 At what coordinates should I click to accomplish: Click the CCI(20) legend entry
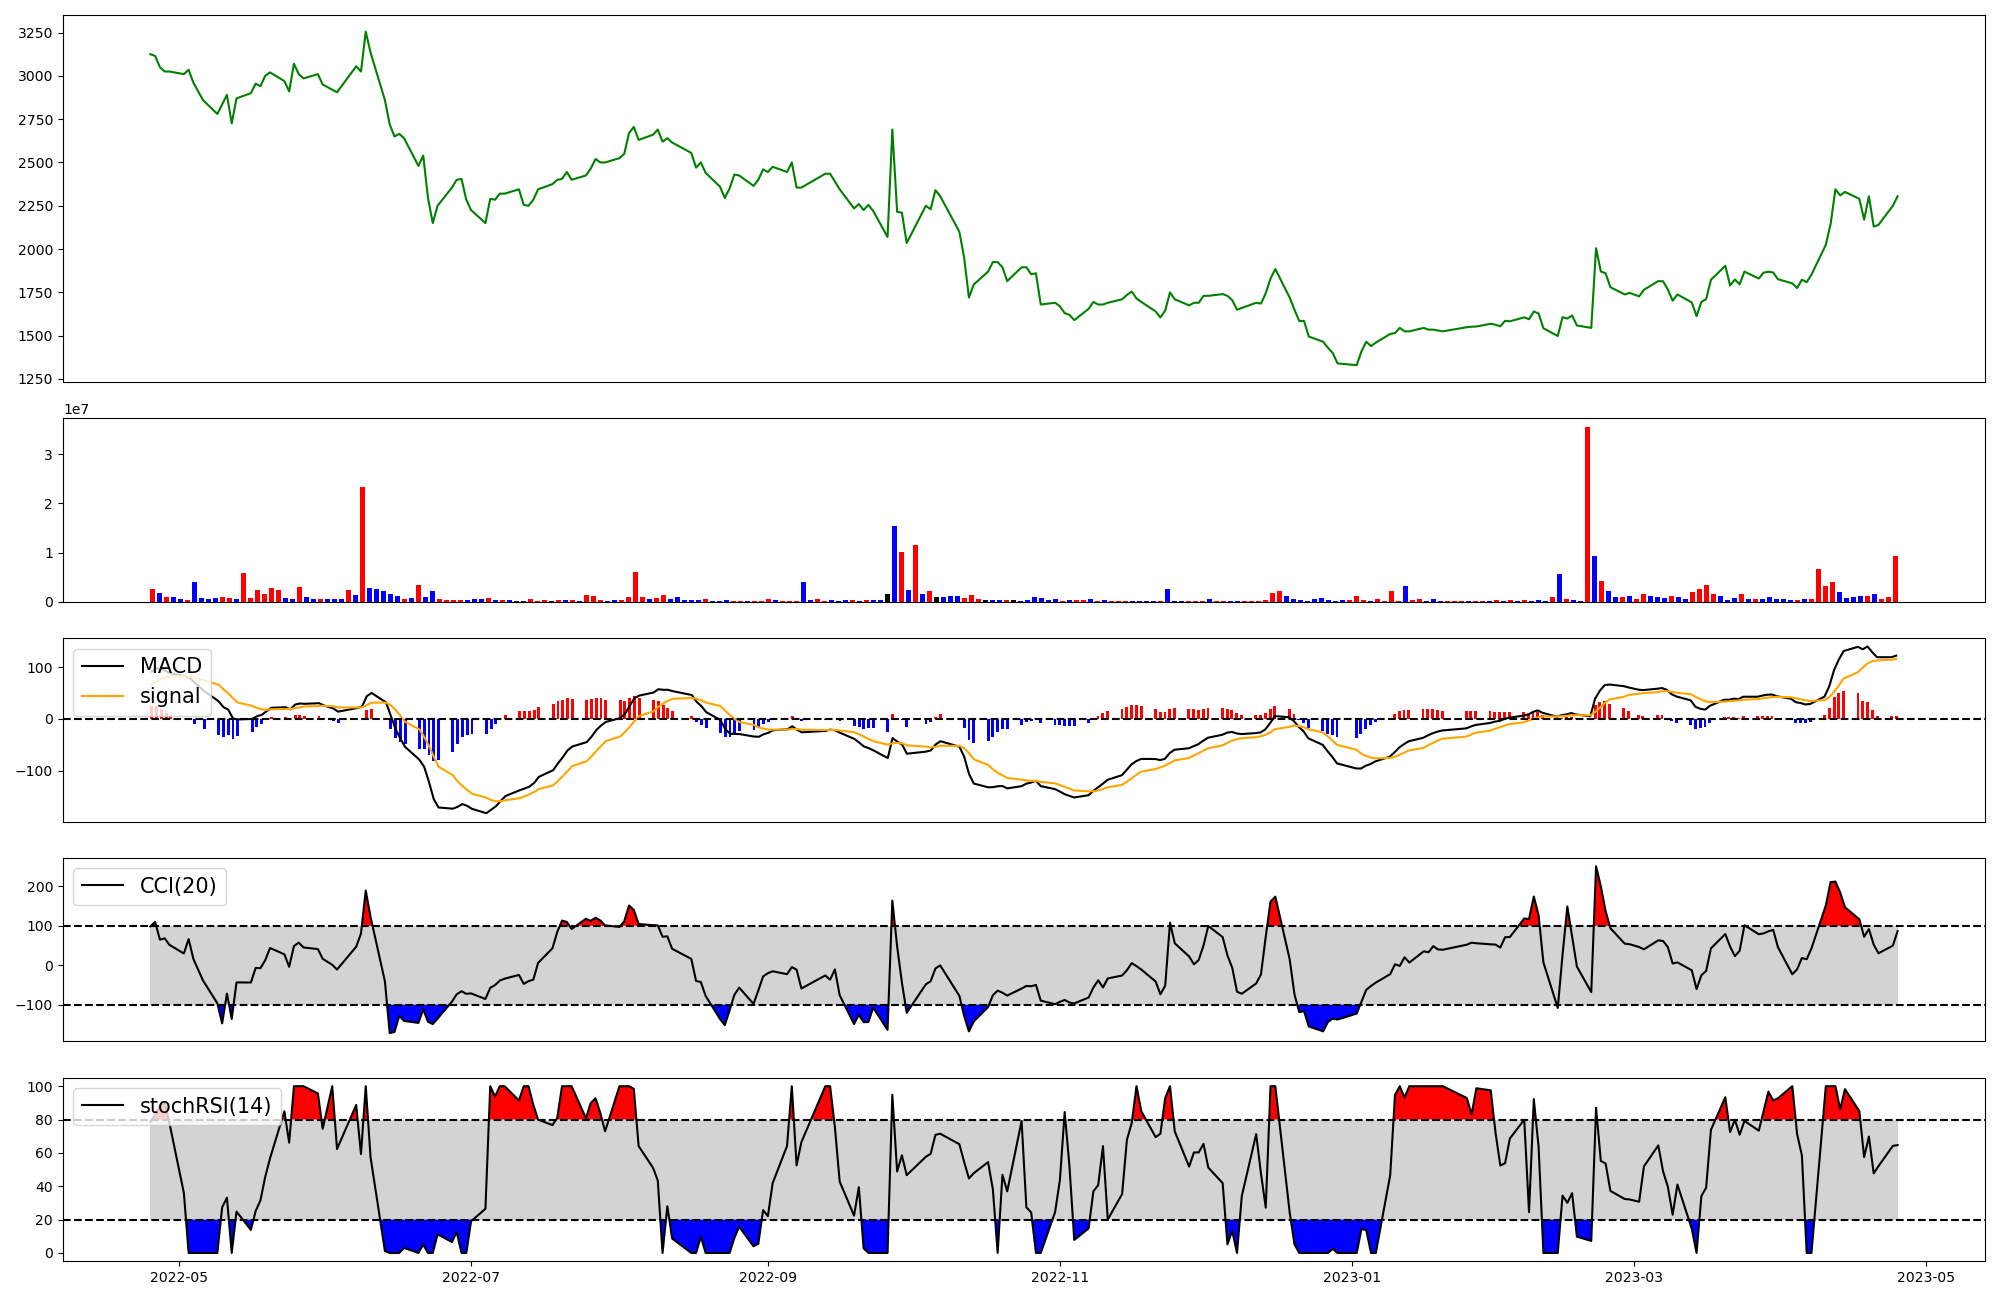[150, 886]
